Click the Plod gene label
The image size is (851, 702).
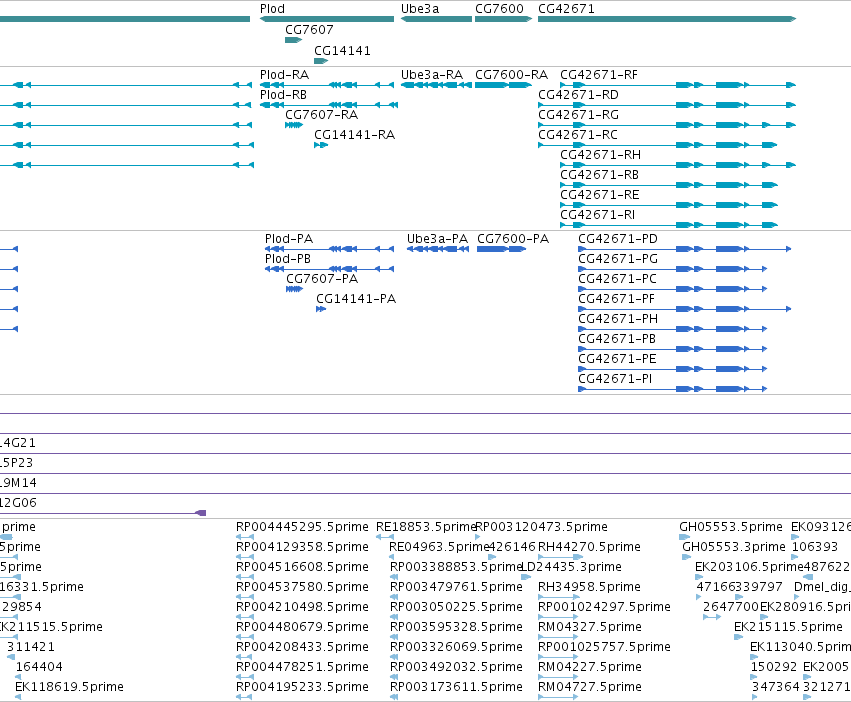pos(272,9)
